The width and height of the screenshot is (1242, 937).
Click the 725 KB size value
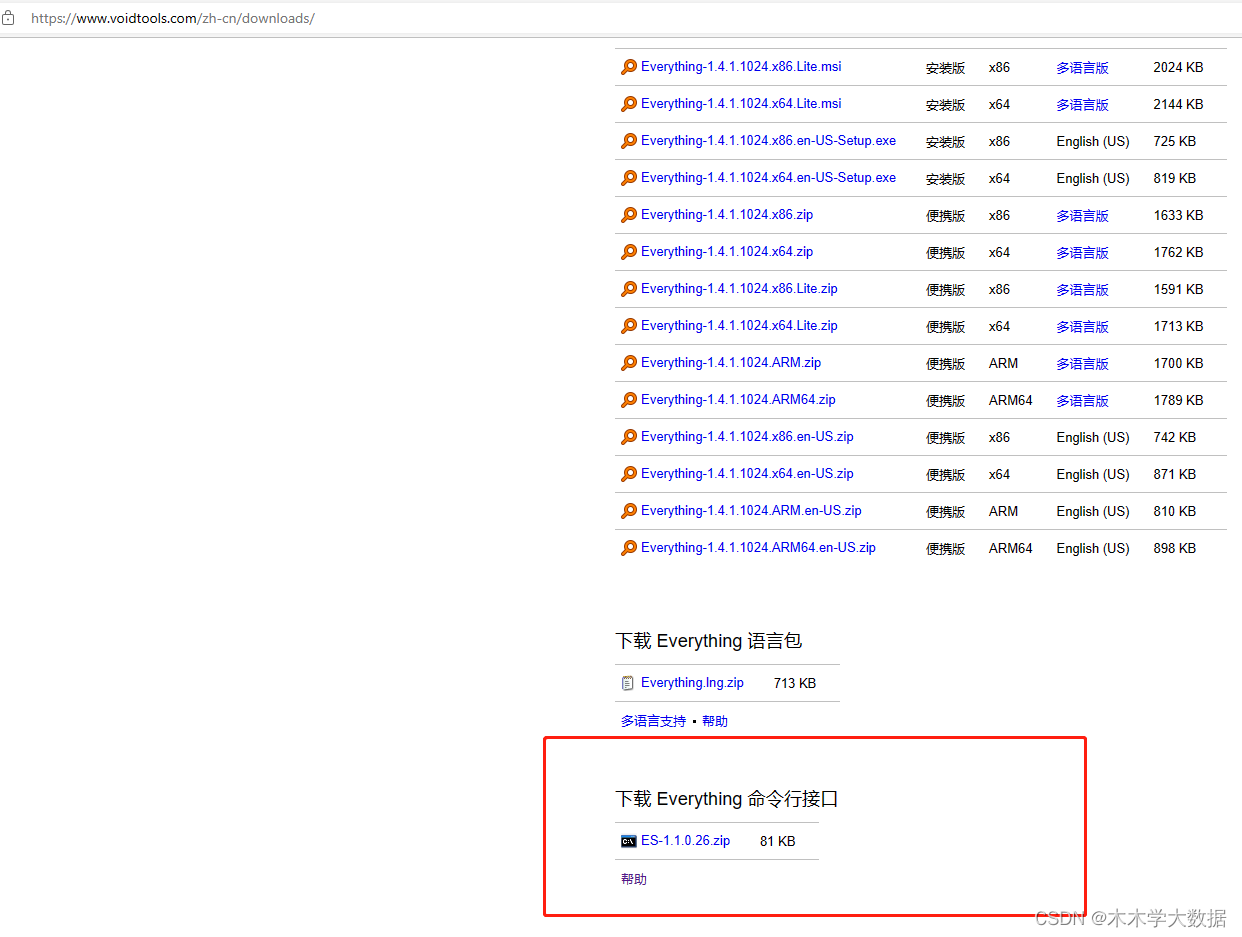click(x=1174, y=142)
